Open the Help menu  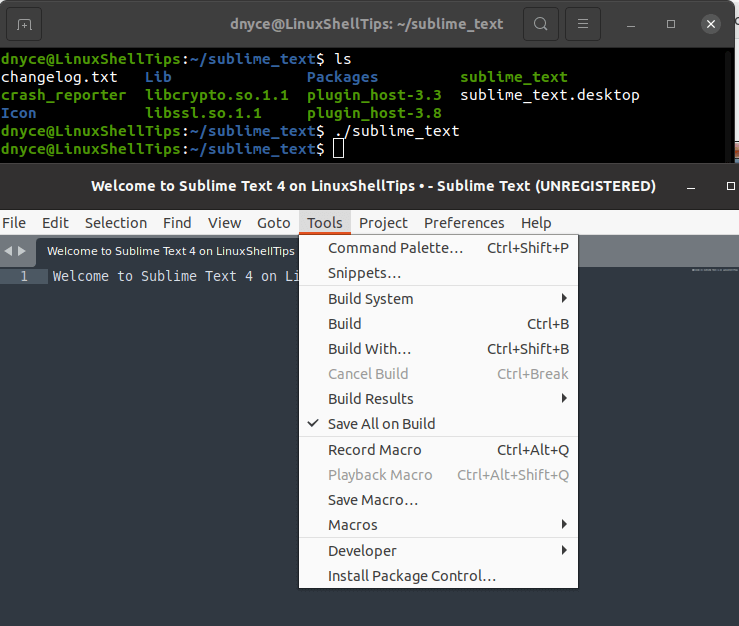[536, 222]
